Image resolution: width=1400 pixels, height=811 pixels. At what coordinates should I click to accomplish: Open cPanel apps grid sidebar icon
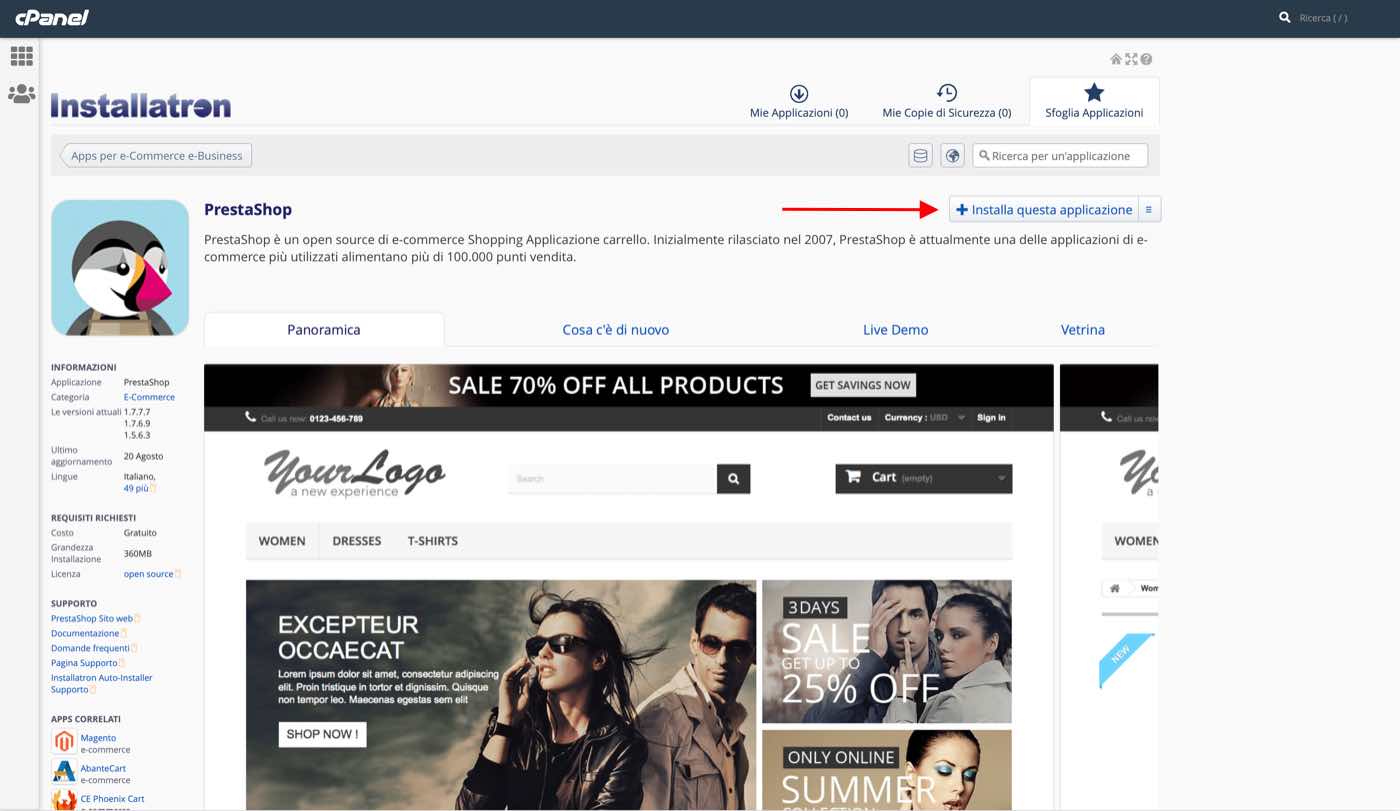point(21,56)
